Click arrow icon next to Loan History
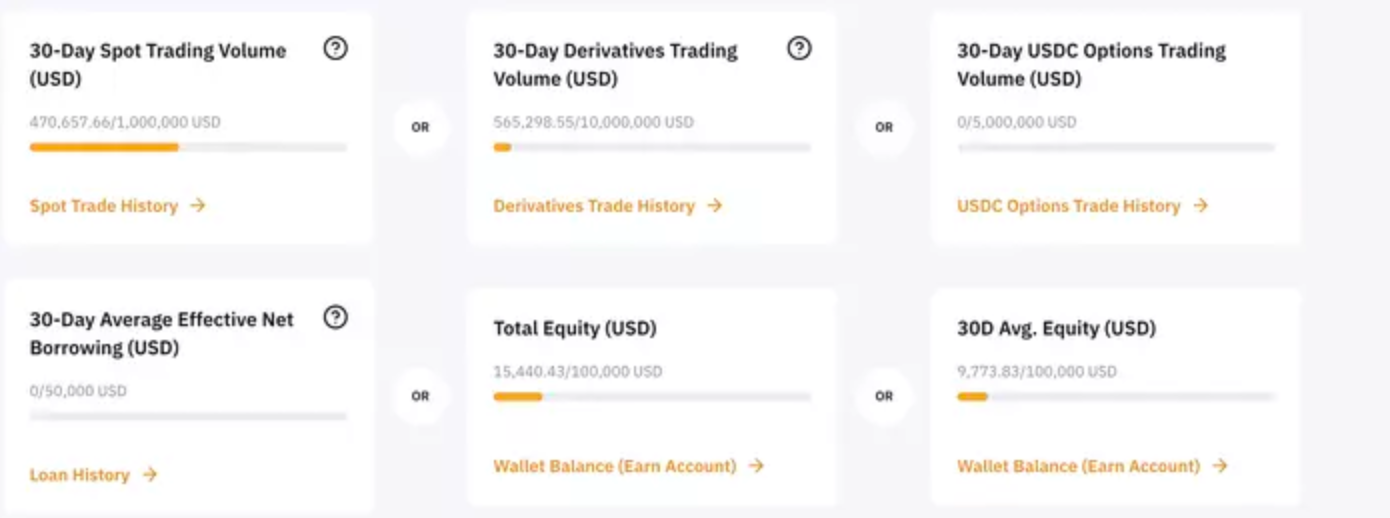Screen dimensions: 1390x518 pos(149,474)
